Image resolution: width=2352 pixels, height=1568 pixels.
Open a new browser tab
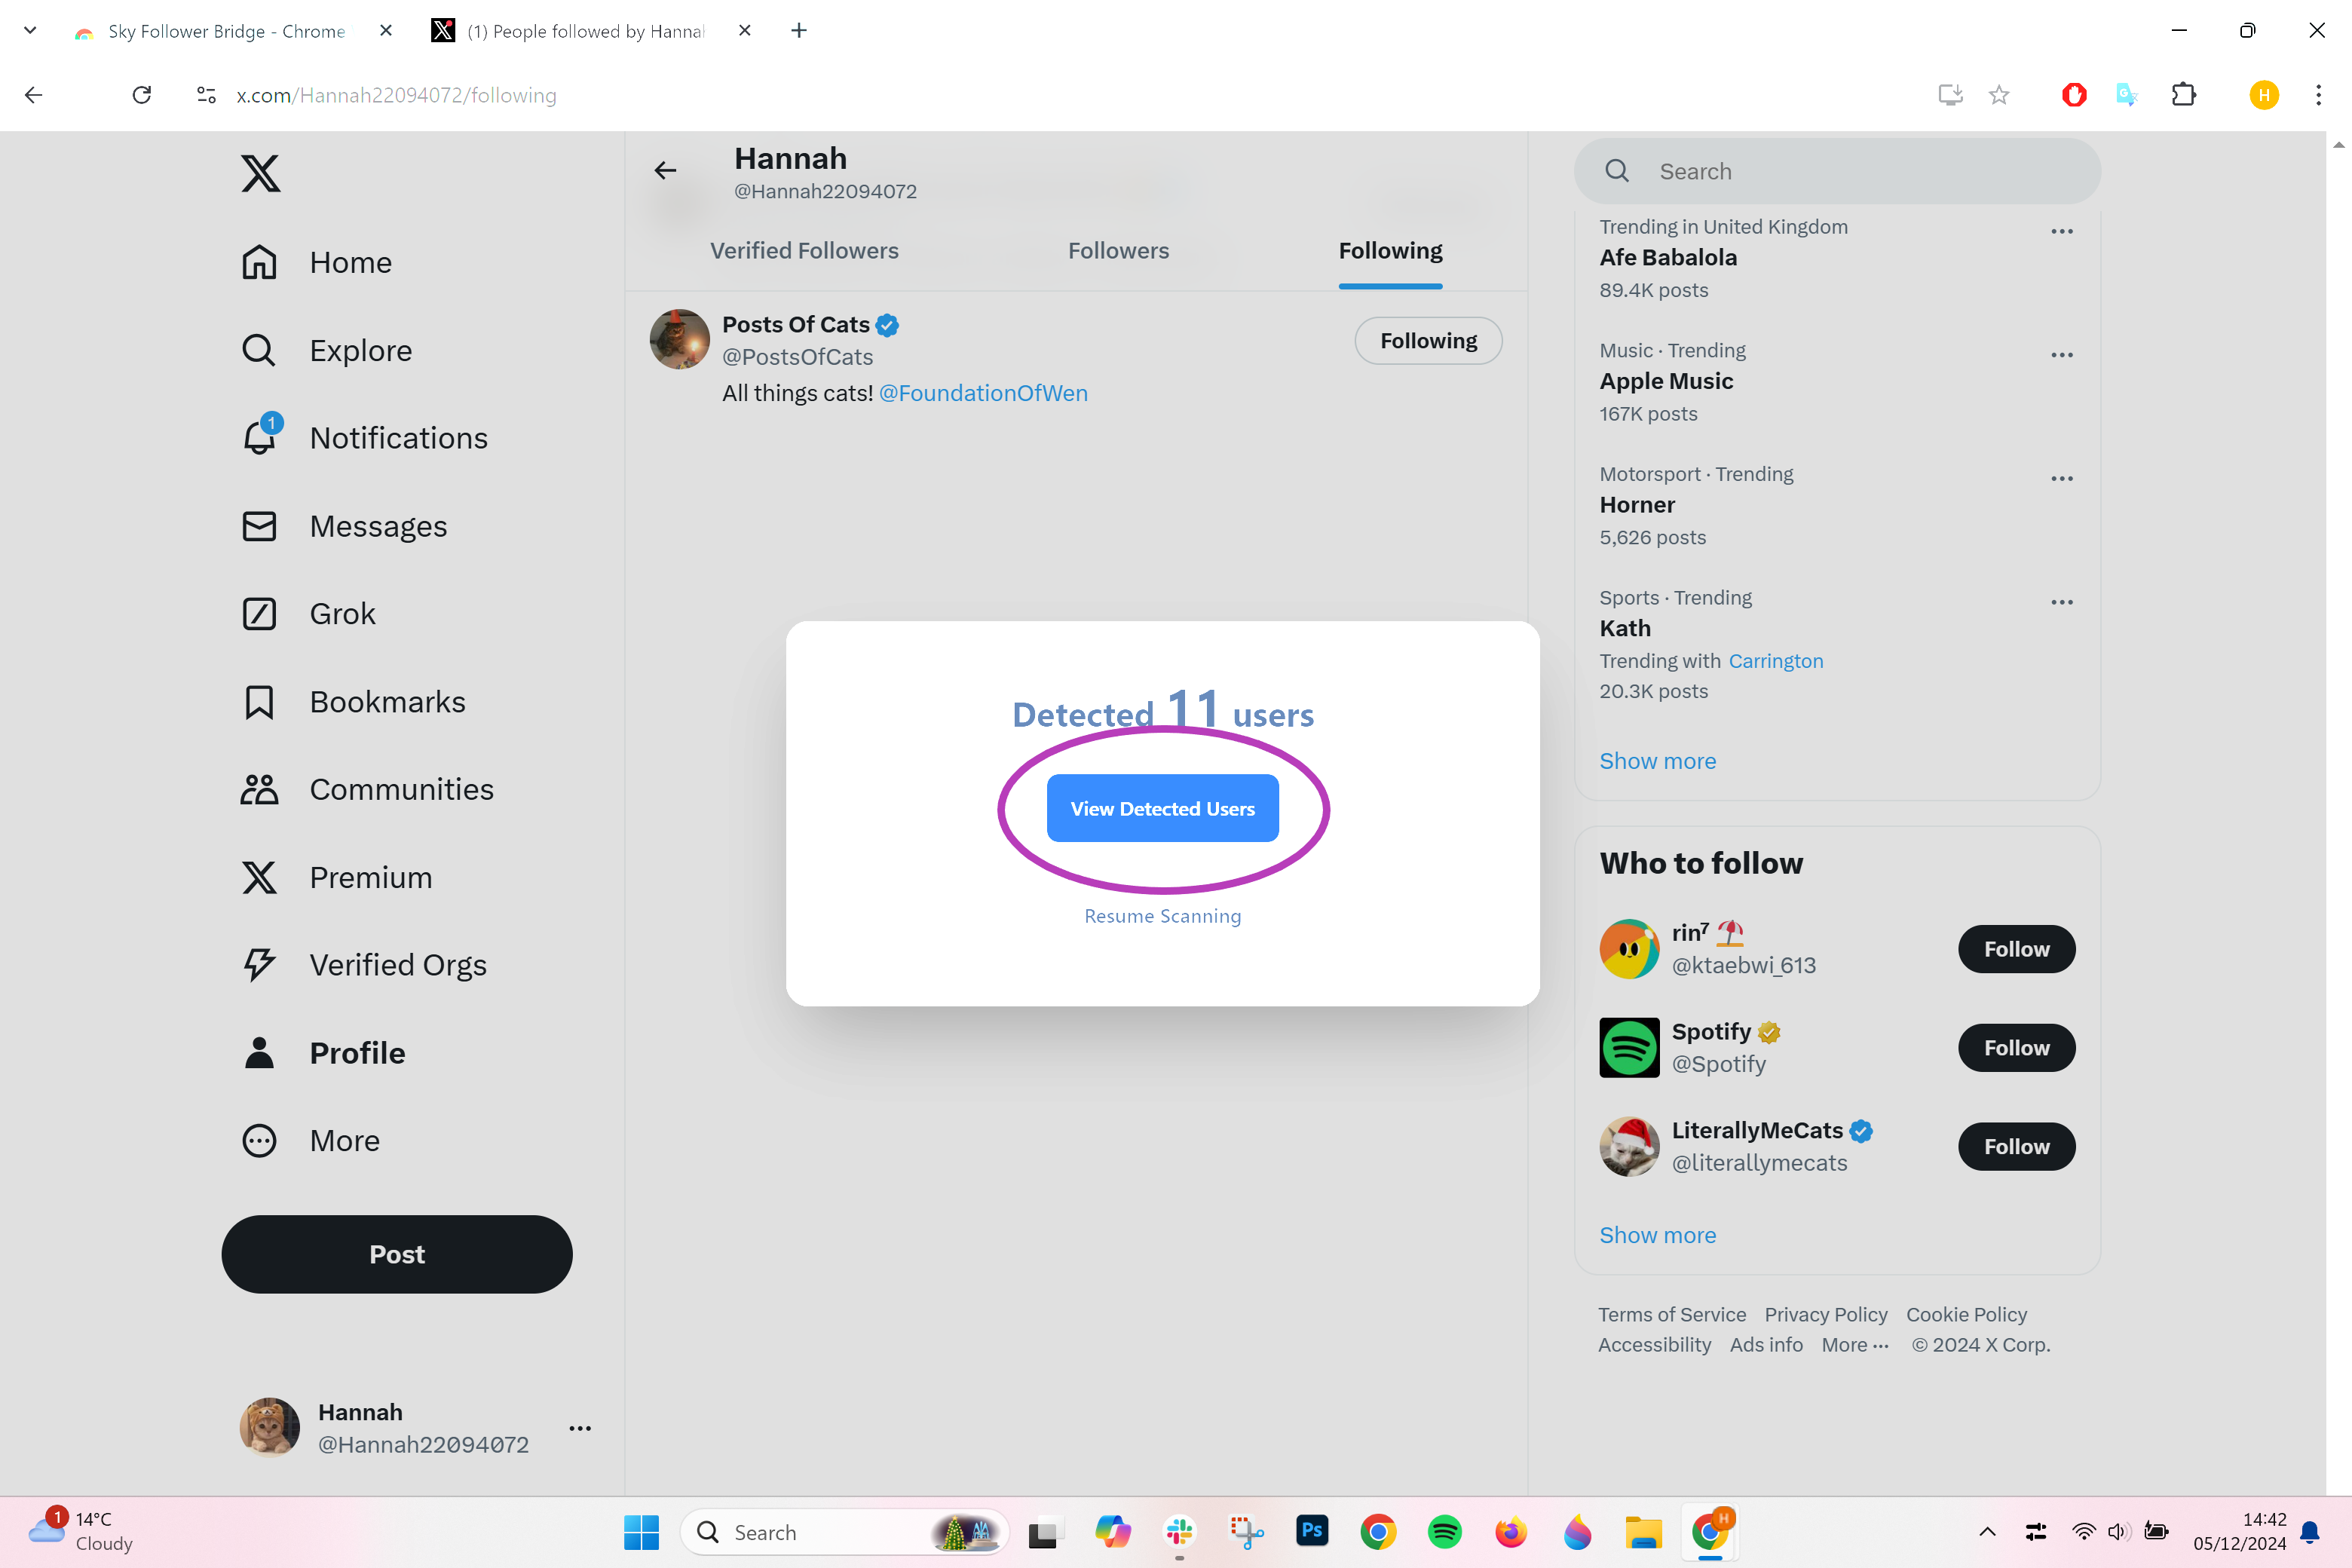click(799, 31)
